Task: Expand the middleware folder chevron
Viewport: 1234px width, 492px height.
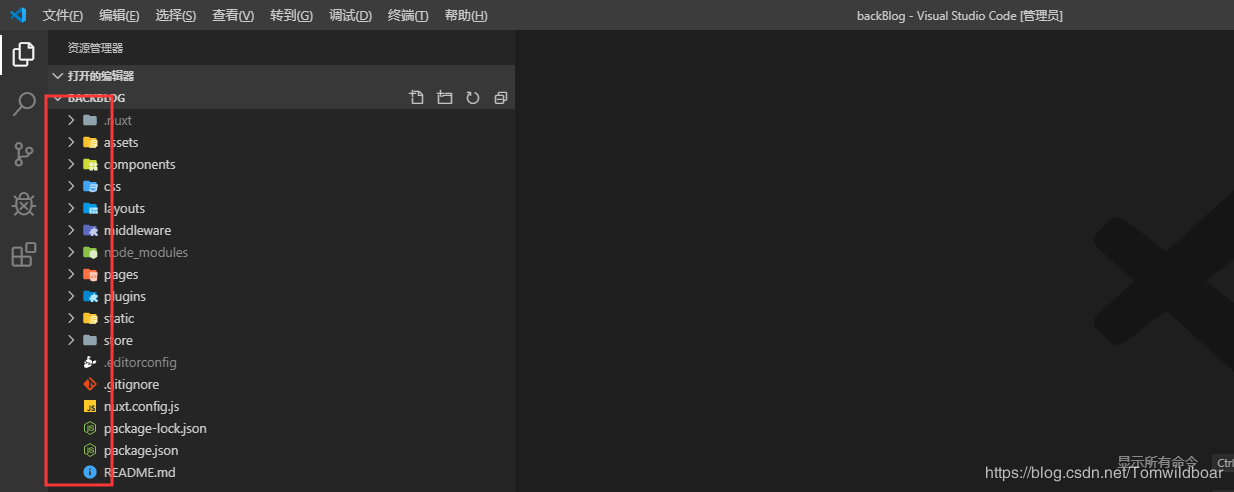Action: coord(71,230)
